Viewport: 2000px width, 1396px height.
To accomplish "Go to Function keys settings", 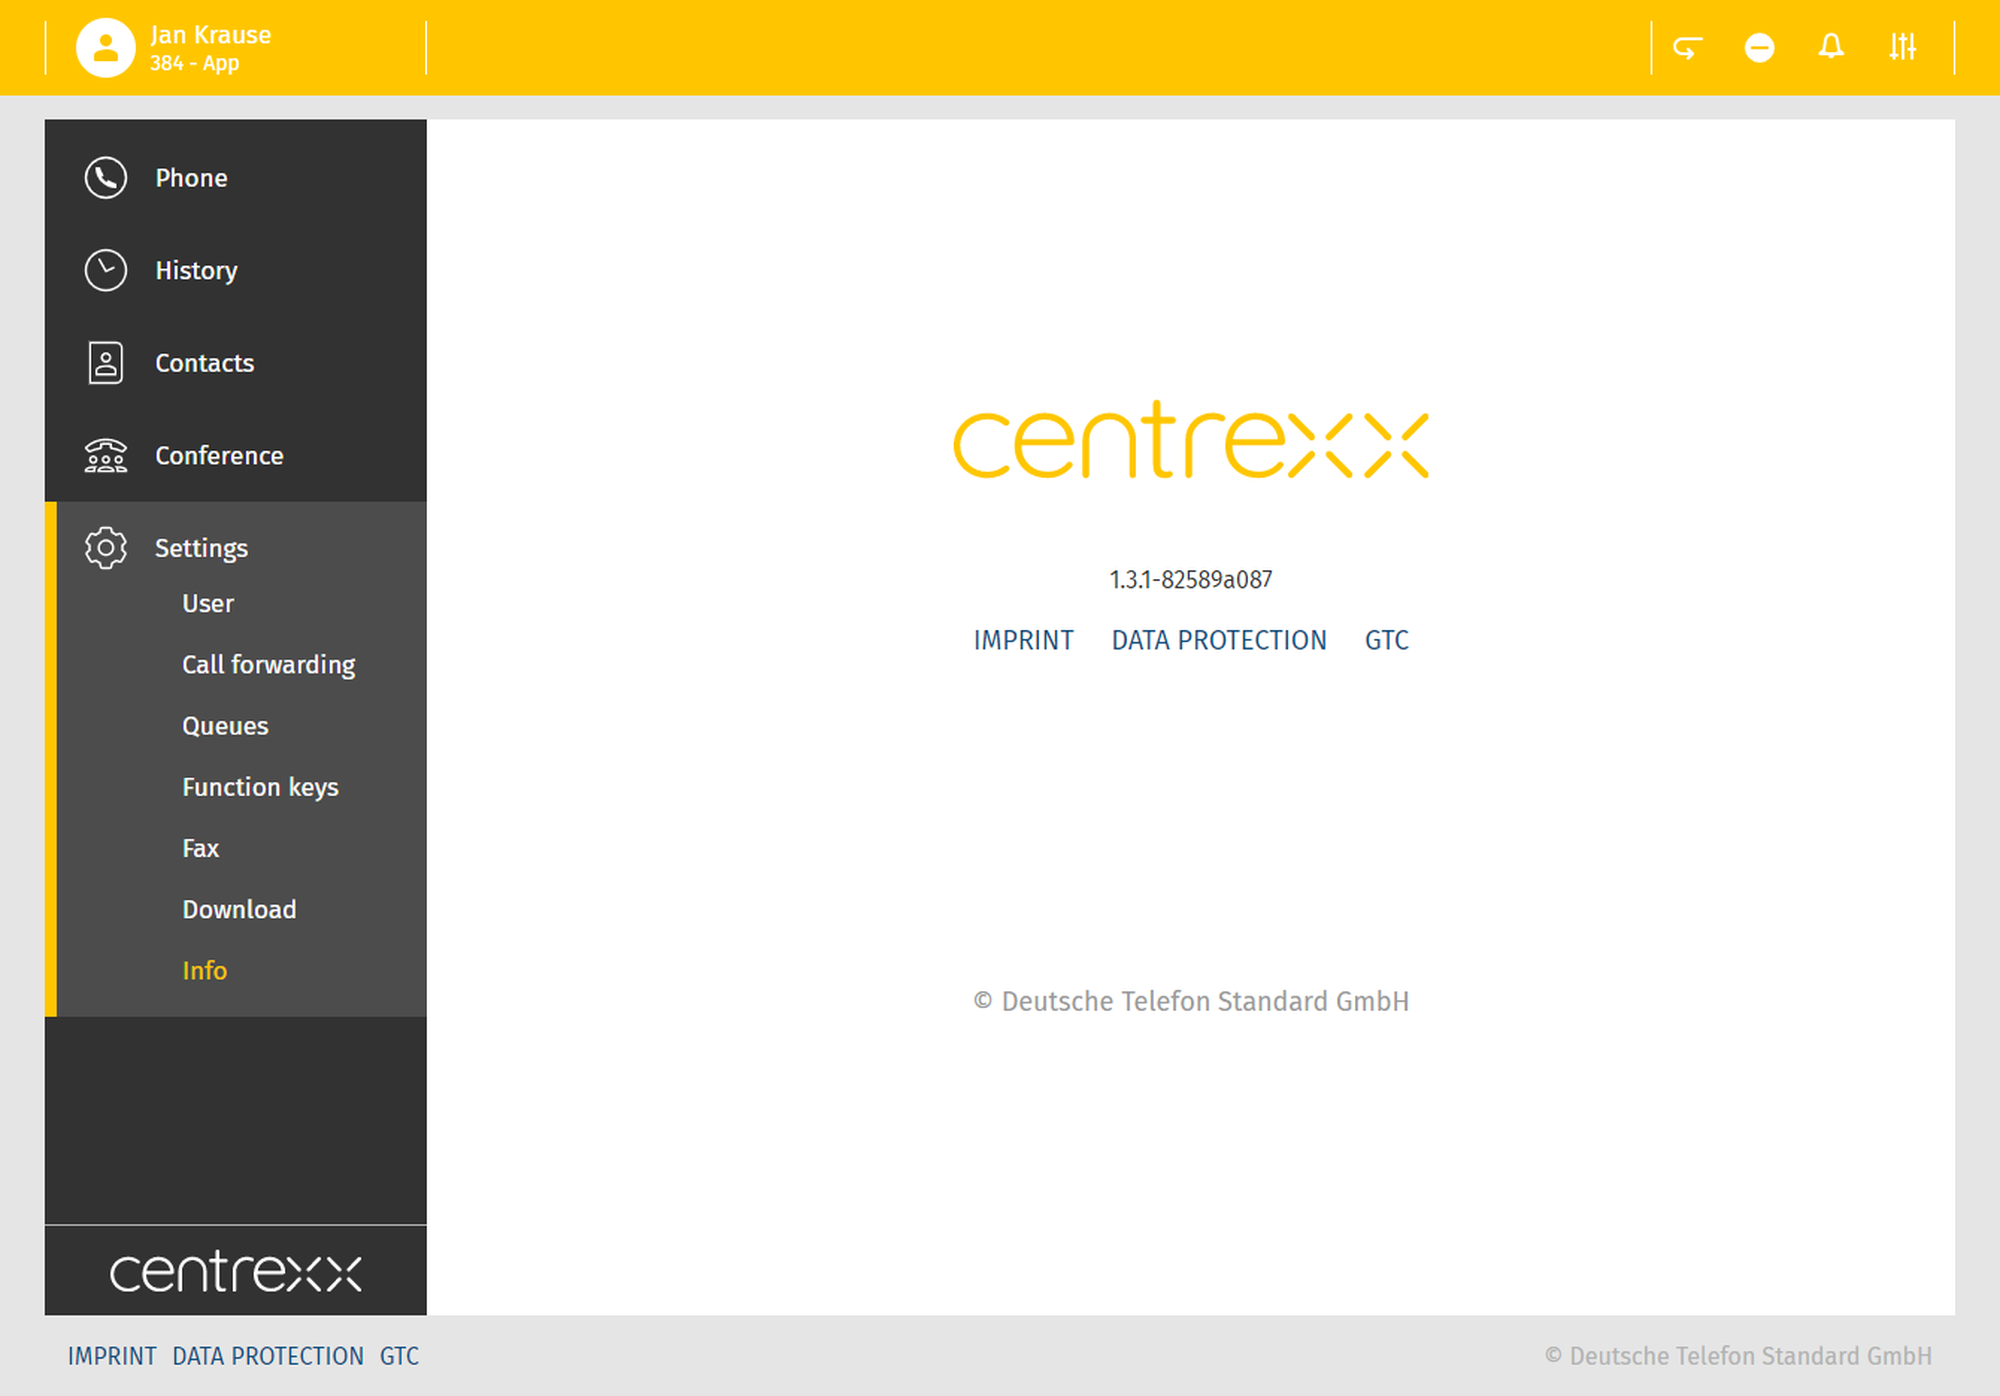I will point(260,787).
